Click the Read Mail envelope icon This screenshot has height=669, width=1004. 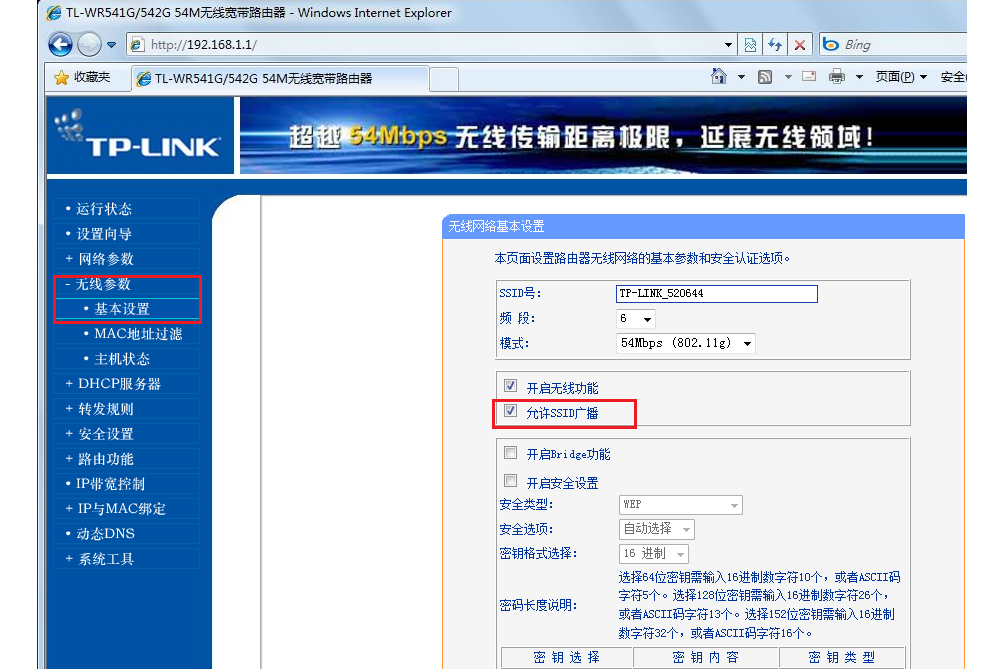tap(809, 77)
